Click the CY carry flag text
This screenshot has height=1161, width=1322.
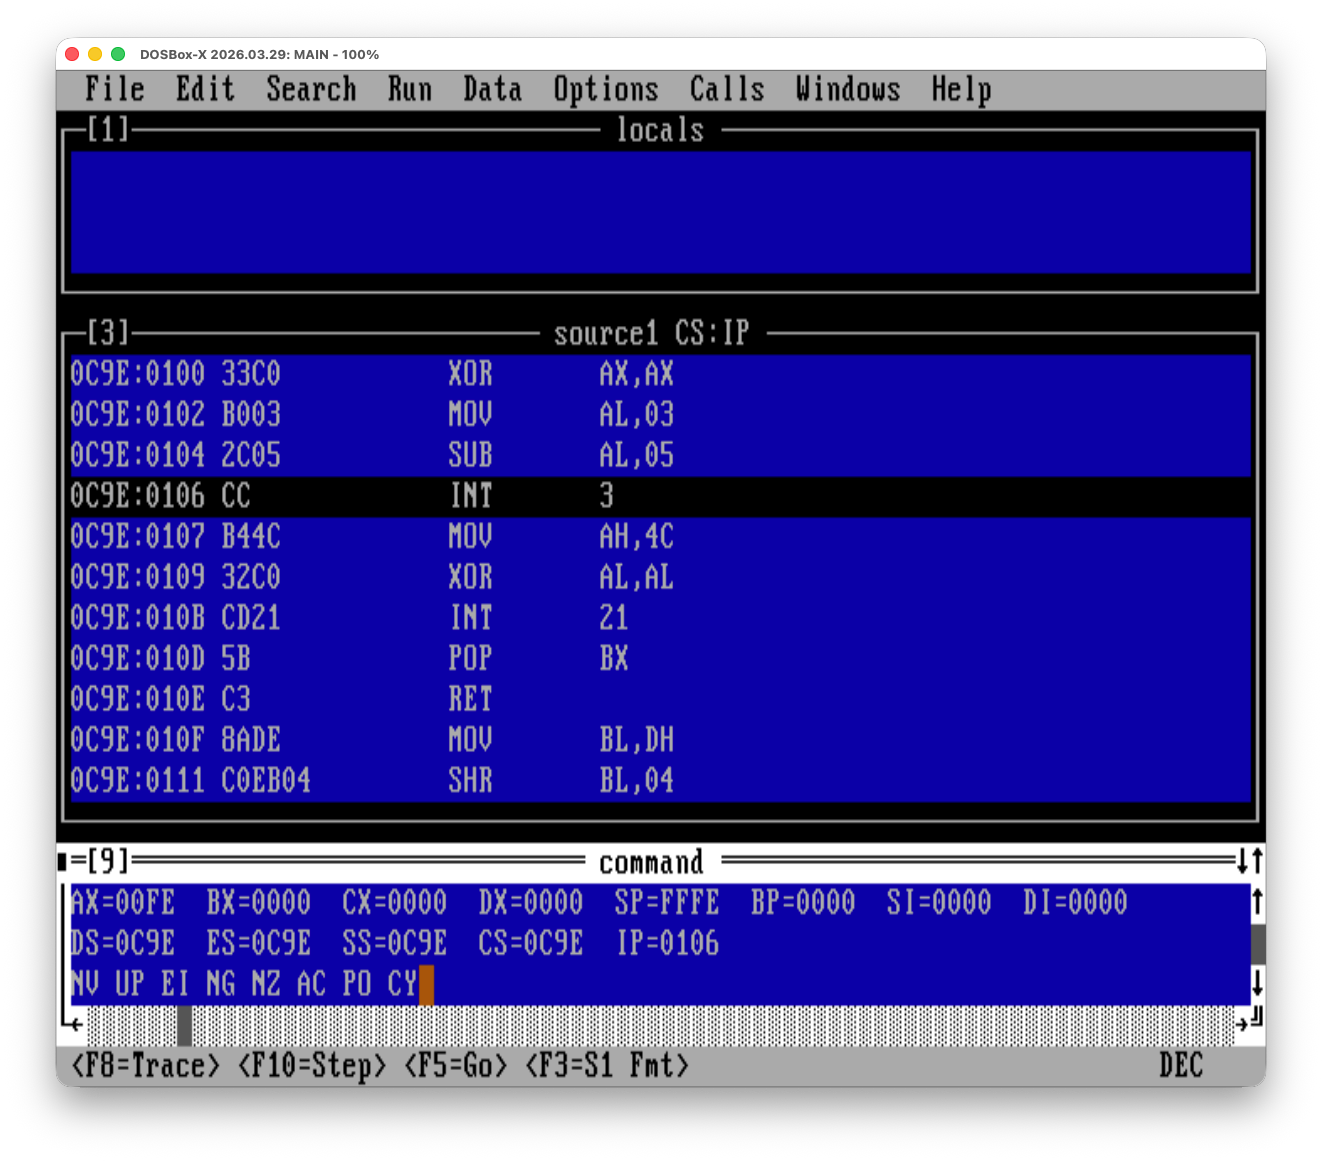pyautogui.click(x=402, y=984)
